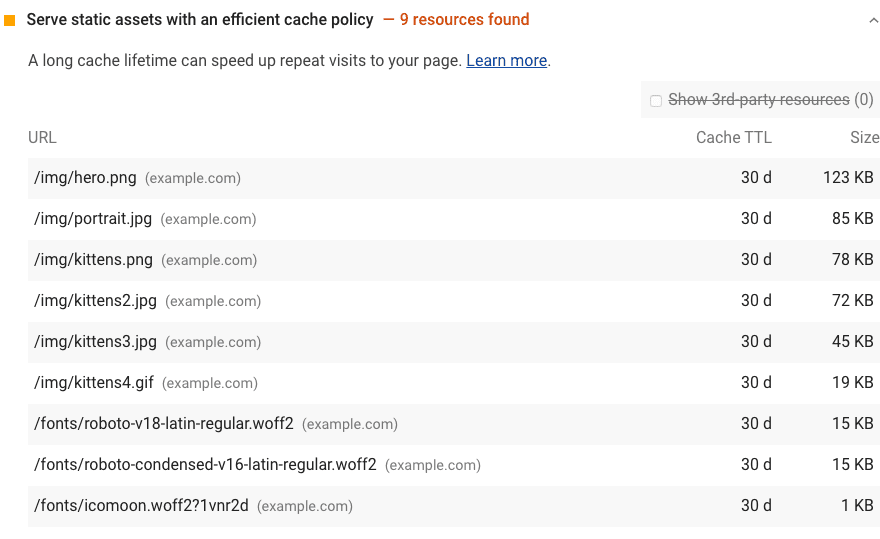Open the roboto-condensed-v16 font URL
The height and width of the screenshot is (539, 880).
[x=205, y=465]
